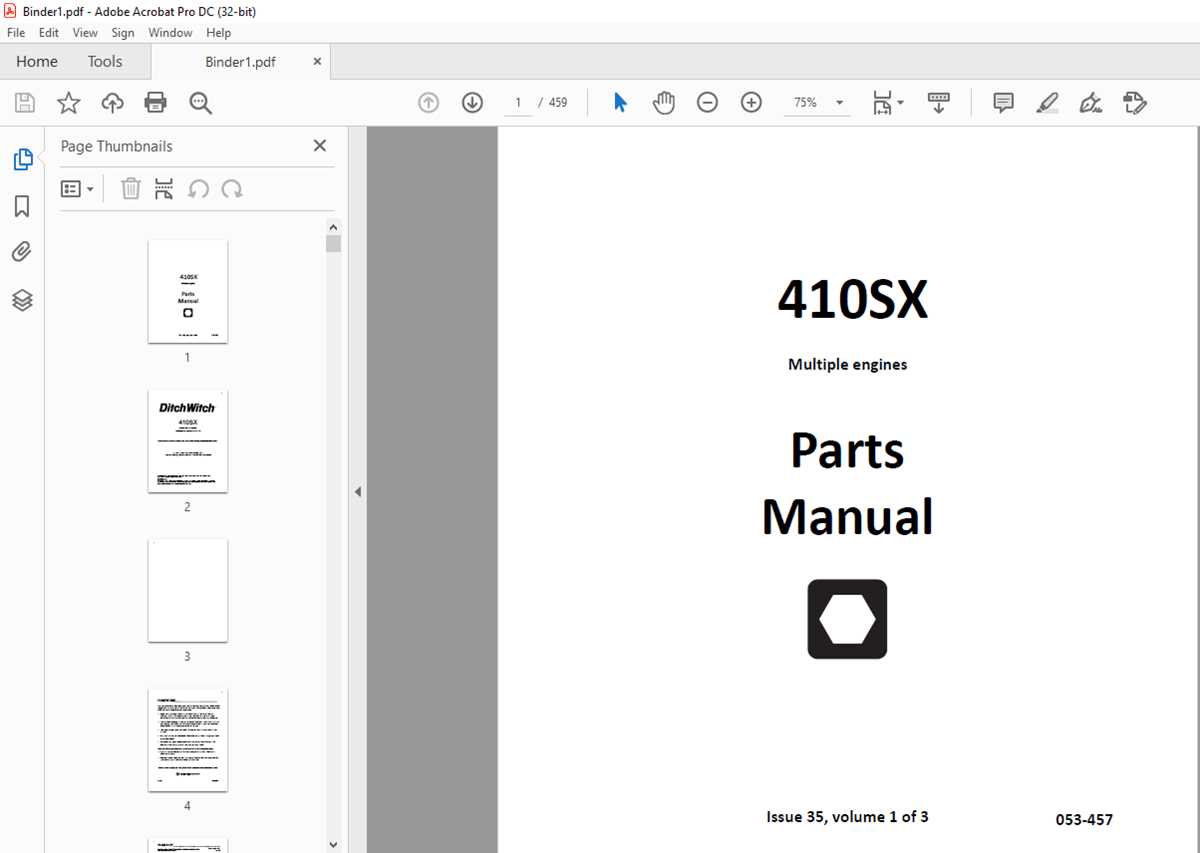Zoom in with the plus icon
Viewport: 1200px width, 853px height.
(x=751, y=103)
